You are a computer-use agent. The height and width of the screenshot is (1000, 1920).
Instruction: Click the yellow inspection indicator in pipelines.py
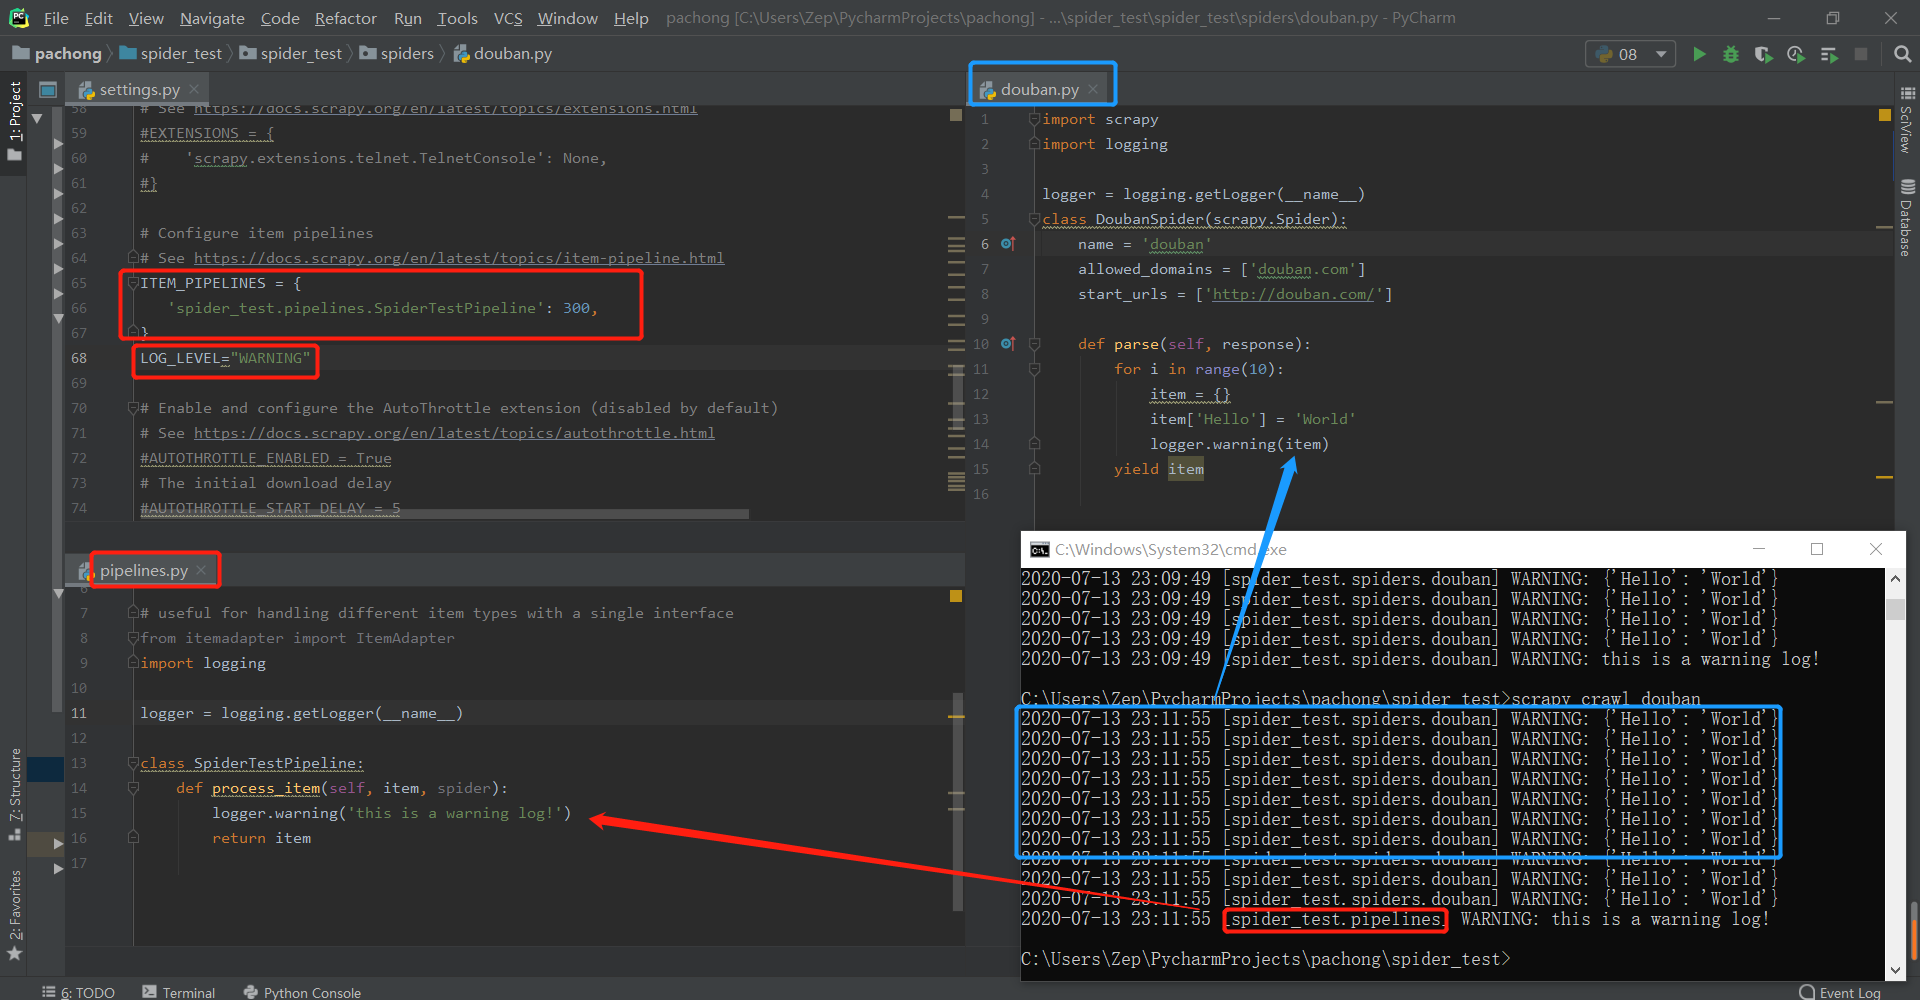(x=956, y=596)
